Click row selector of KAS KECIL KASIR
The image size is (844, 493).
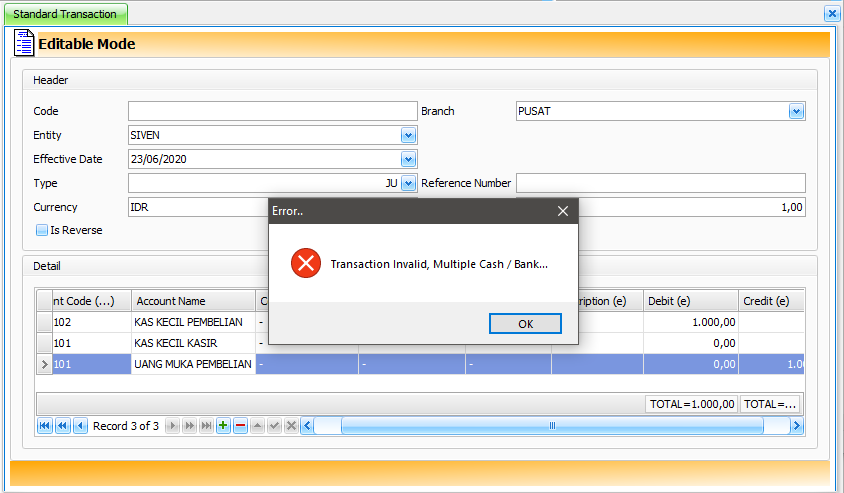click(45, 343)
